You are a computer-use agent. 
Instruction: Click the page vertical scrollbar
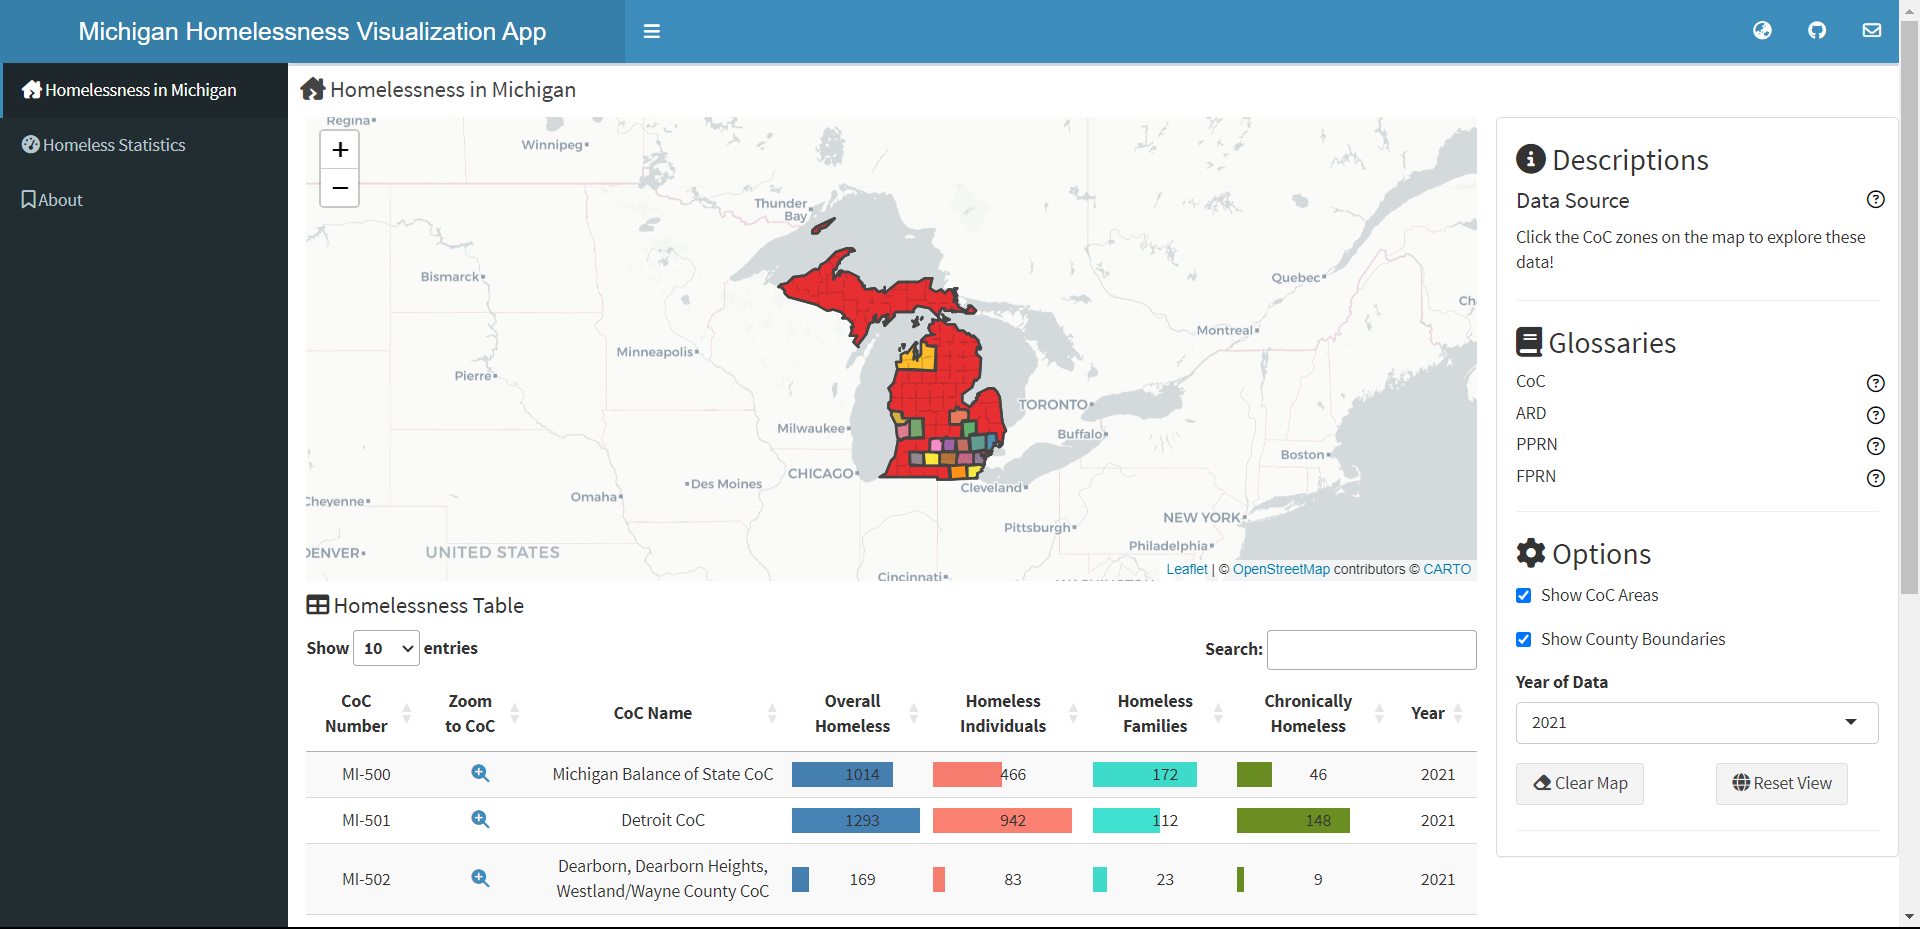click(x=1909, y=305)
